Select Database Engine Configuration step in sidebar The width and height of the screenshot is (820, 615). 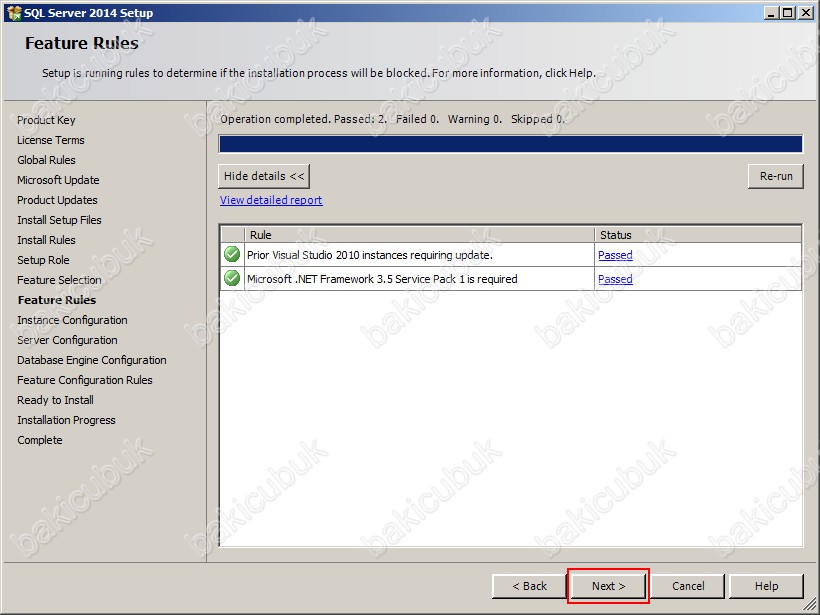pyautogui.click(x=92, y=360)
